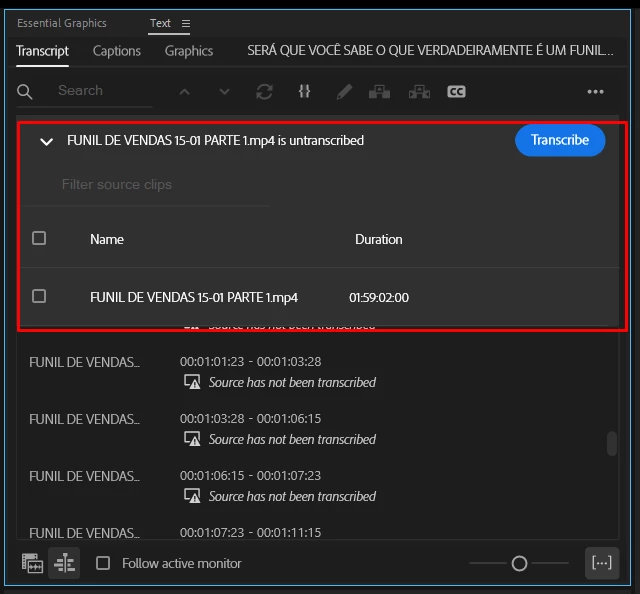Click the re-transcribe refresh icon

click(x=264, y=92)
